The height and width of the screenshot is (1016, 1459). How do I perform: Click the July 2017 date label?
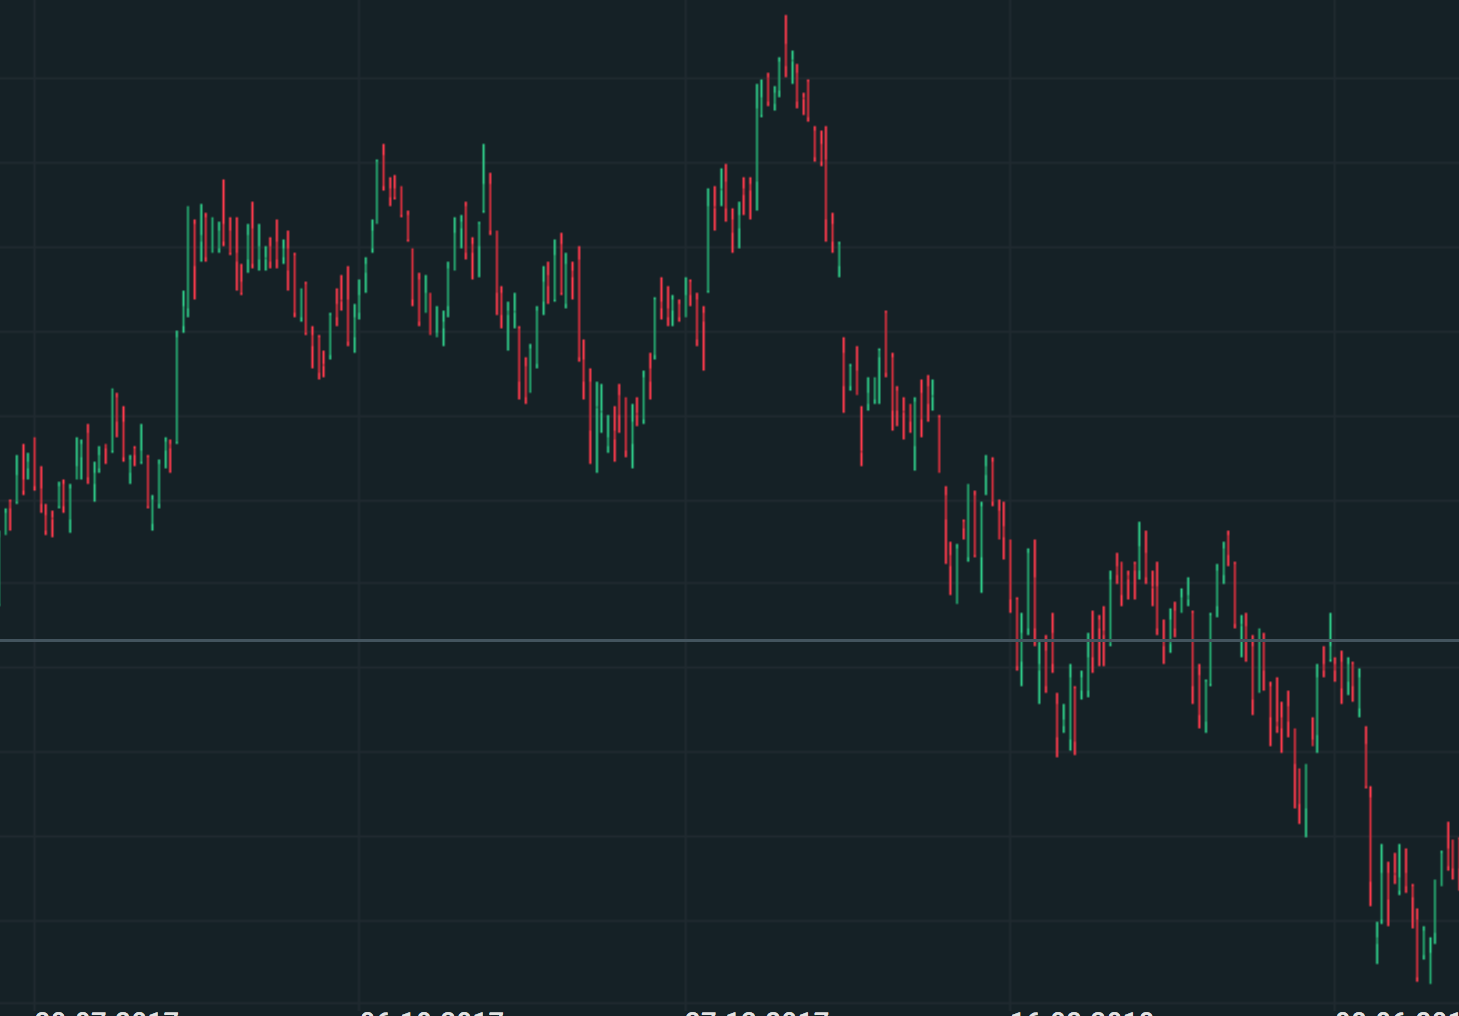click(106, 1012)
